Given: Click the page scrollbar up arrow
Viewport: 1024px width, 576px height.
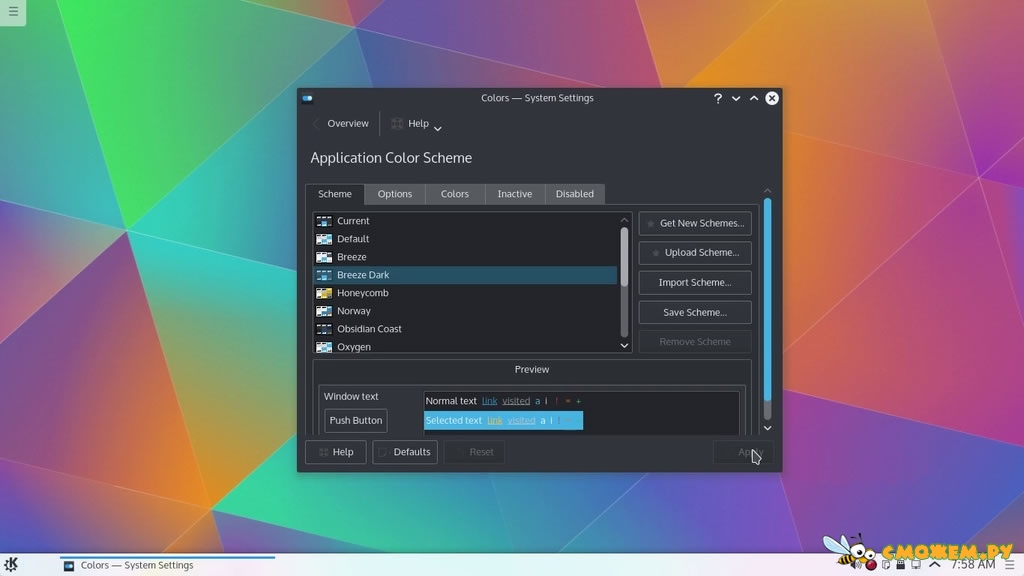Looking at the screenshot, I should (767, 191).
